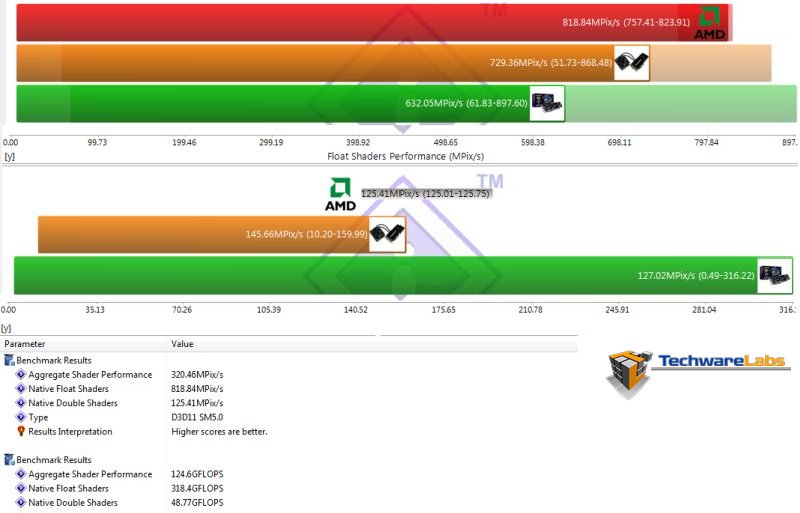Click the diamond icon beside Native Float Shaders 818.84MPix/s

click(x=21, y=388)
